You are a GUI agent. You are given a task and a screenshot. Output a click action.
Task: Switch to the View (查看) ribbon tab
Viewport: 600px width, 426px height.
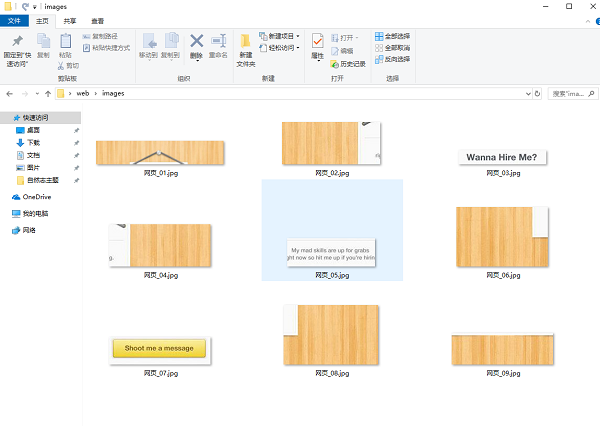pos(97,20)
